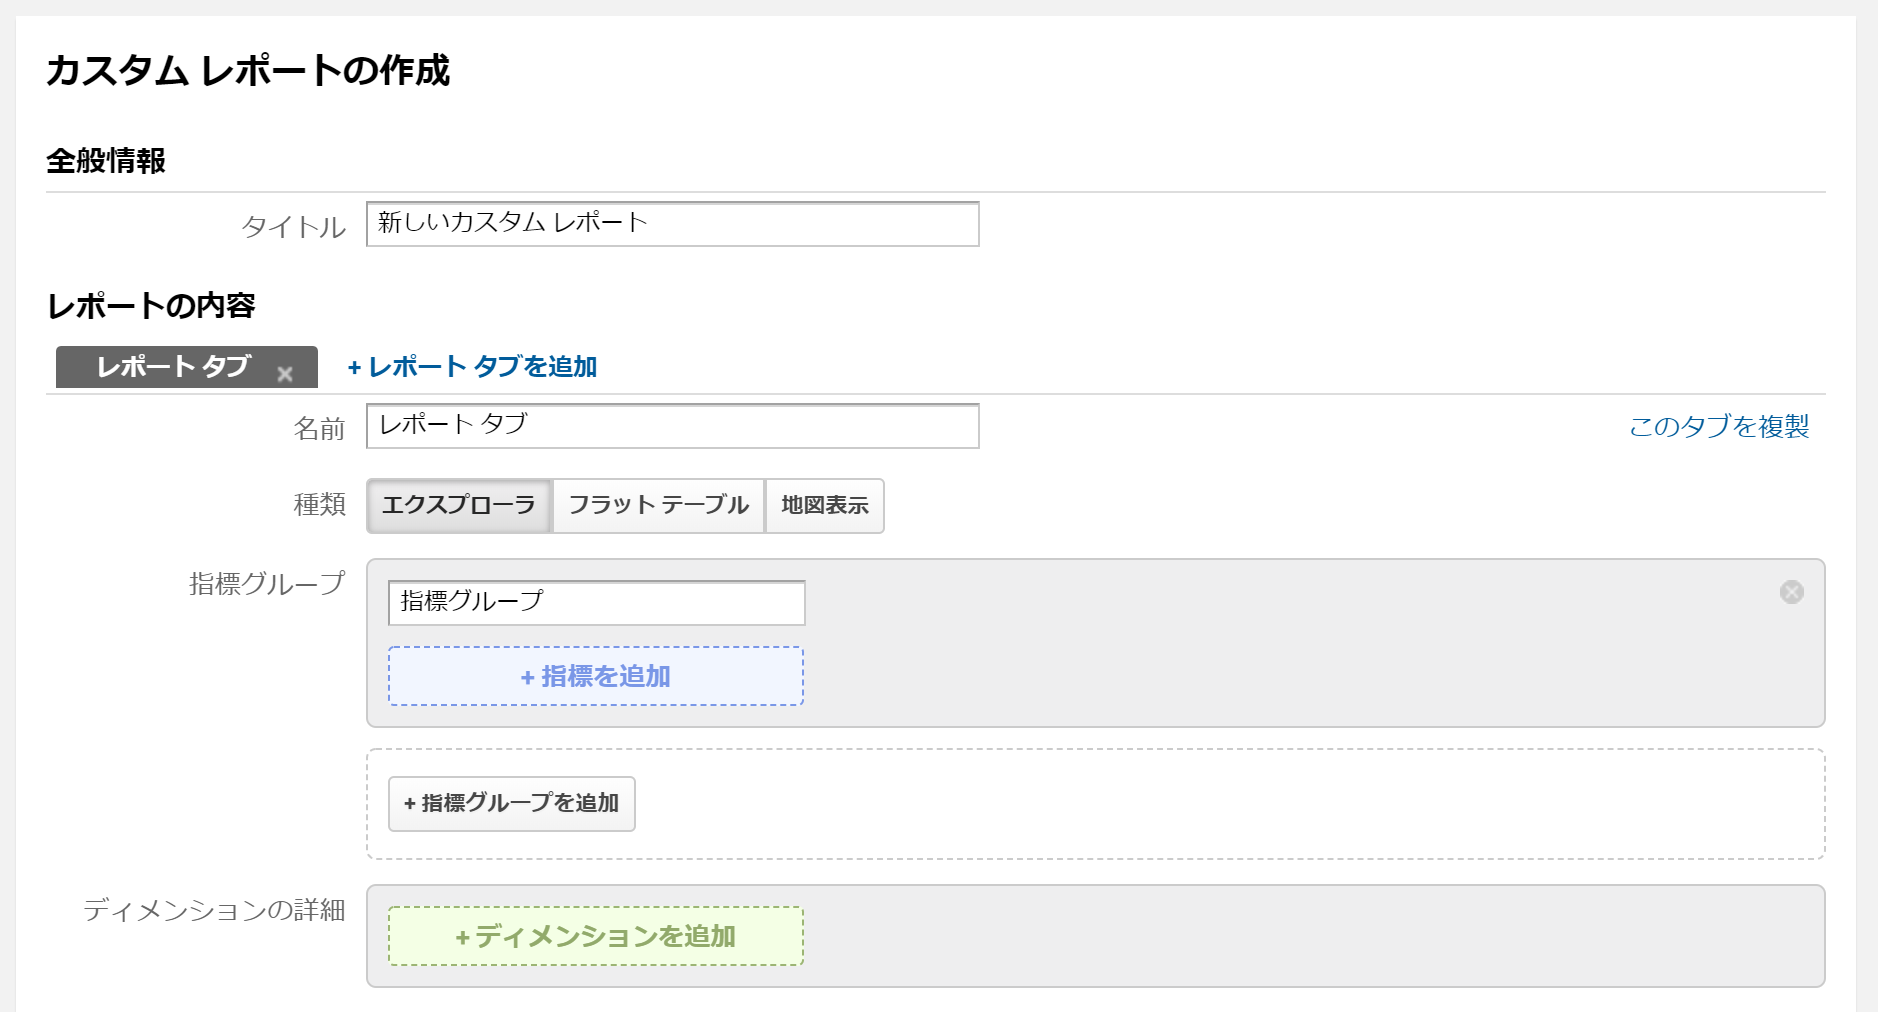Click the ディメンションの詳細 label
This screenshot has height=1012, width=1878.
coord(214,910)
